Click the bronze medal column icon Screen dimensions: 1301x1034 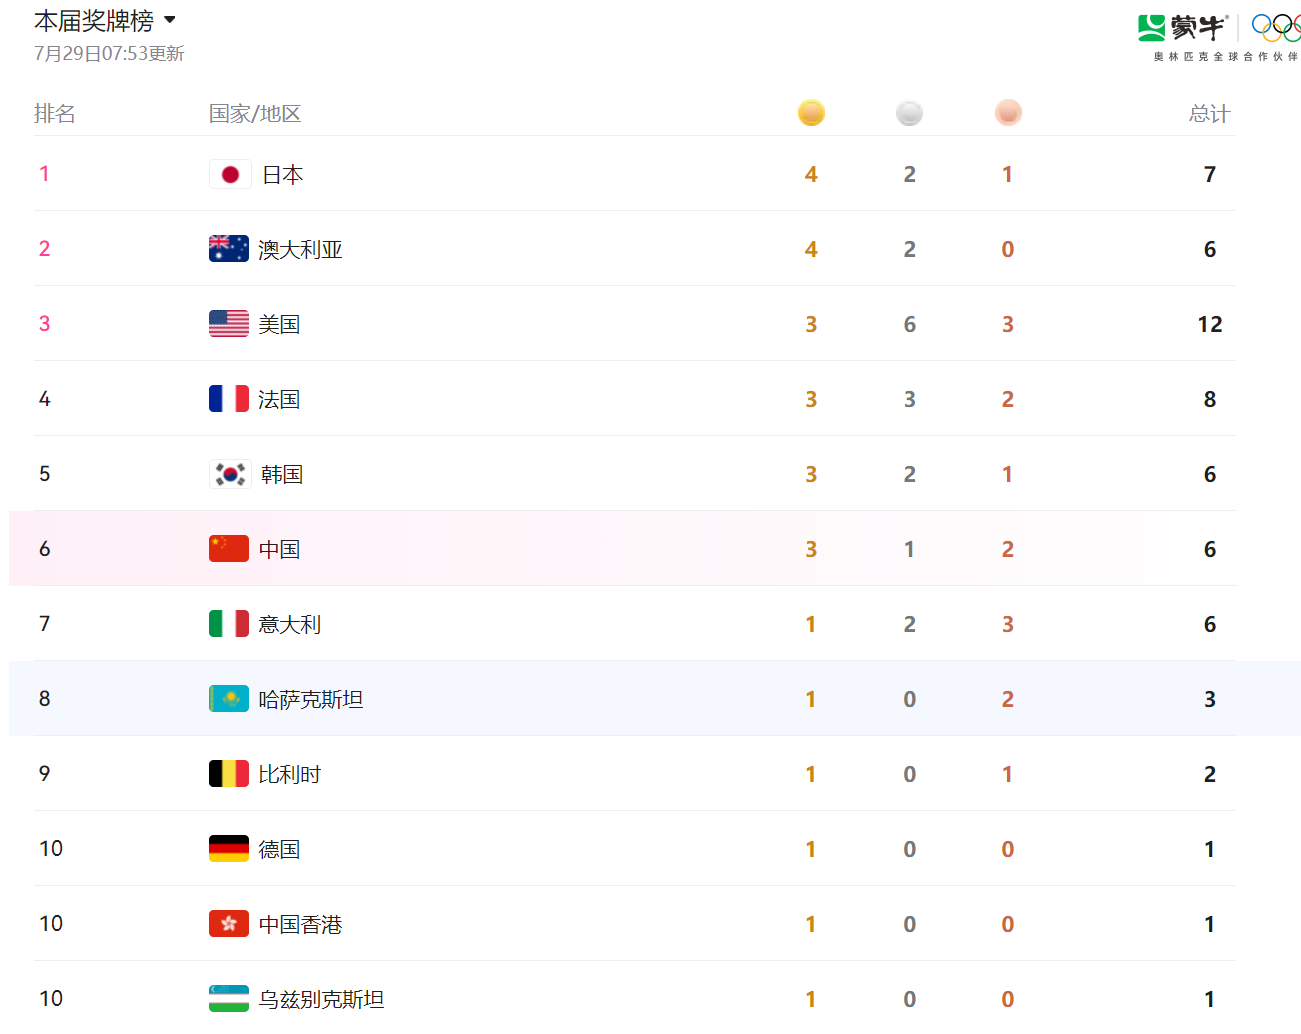pyautogui.click(x=1008, y=113)
